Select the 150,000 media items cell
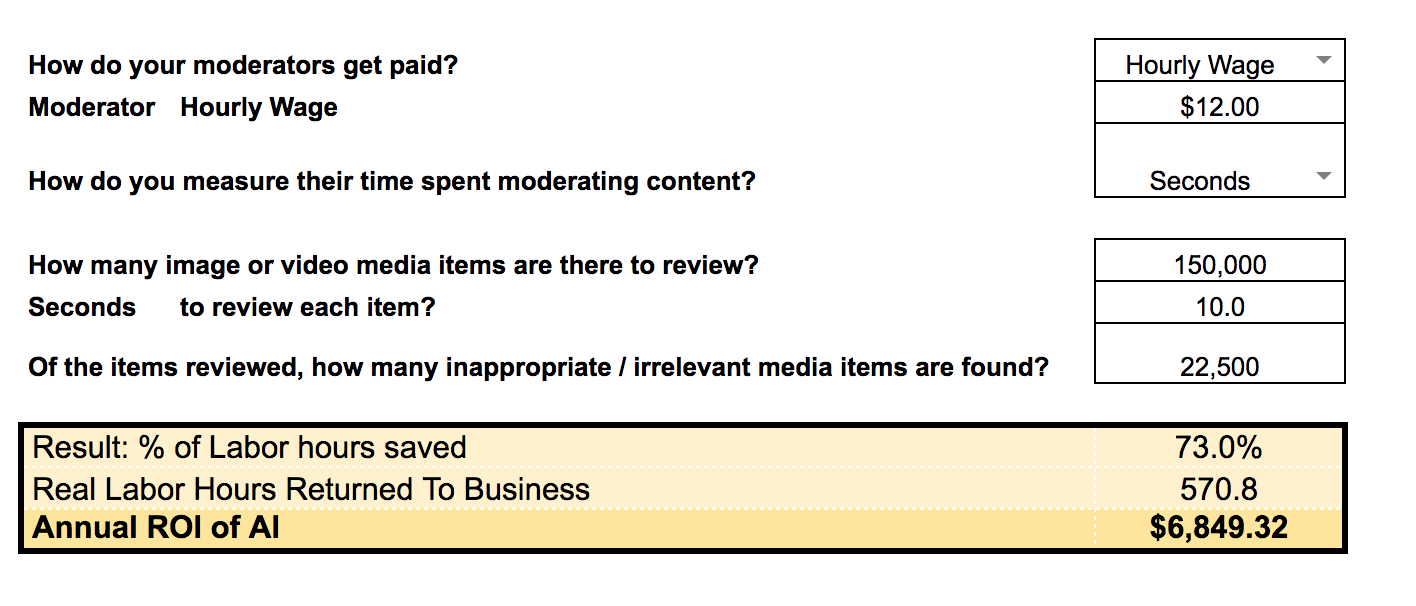 coord(1219,265)
